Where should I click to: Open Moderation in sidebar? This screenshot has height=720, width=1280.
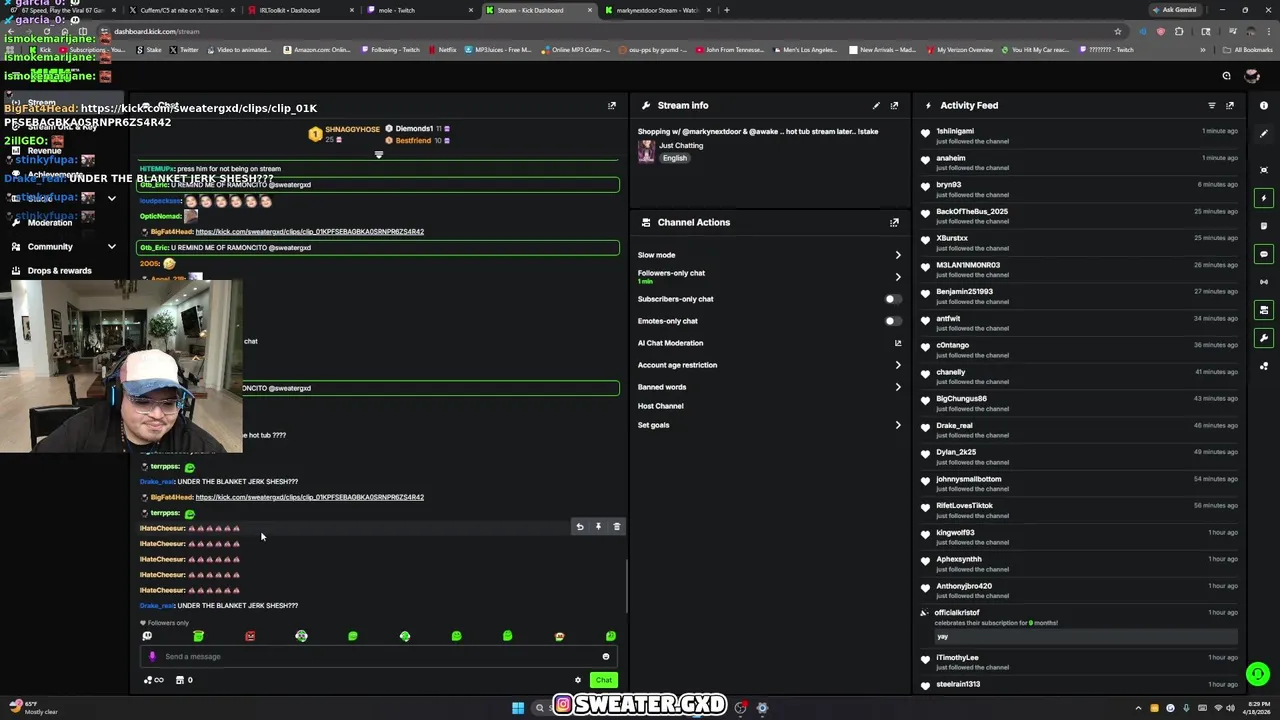coord(50,223)
